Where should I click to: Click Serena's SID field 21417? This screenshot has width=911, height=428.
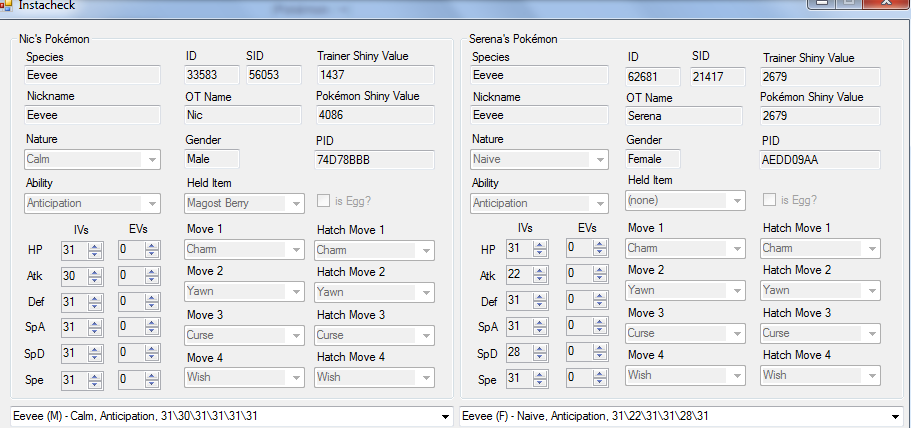[718, 76]
